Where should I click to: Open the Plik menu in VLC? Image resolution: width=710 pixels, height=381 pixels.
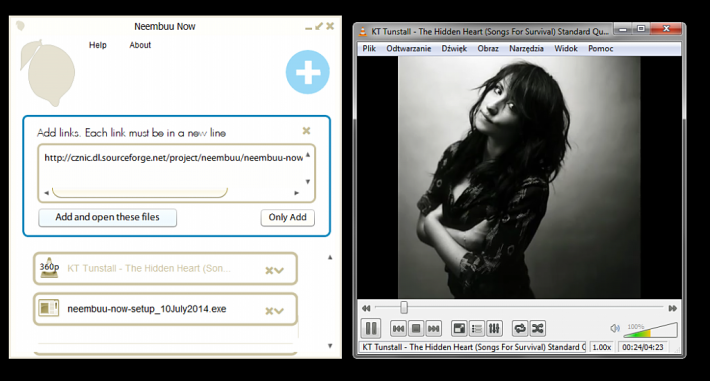[x=369, y=48]
